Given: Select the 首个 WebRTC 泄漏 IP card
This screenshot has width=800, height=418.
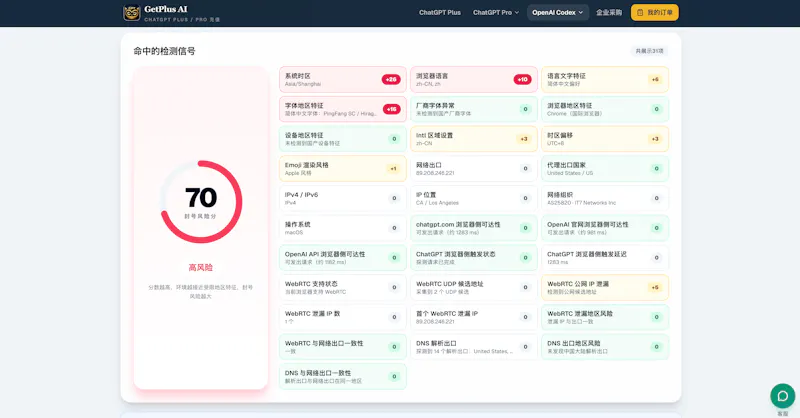Looking at the screenshot, I should pyautogui.click(x=474, y=317).
